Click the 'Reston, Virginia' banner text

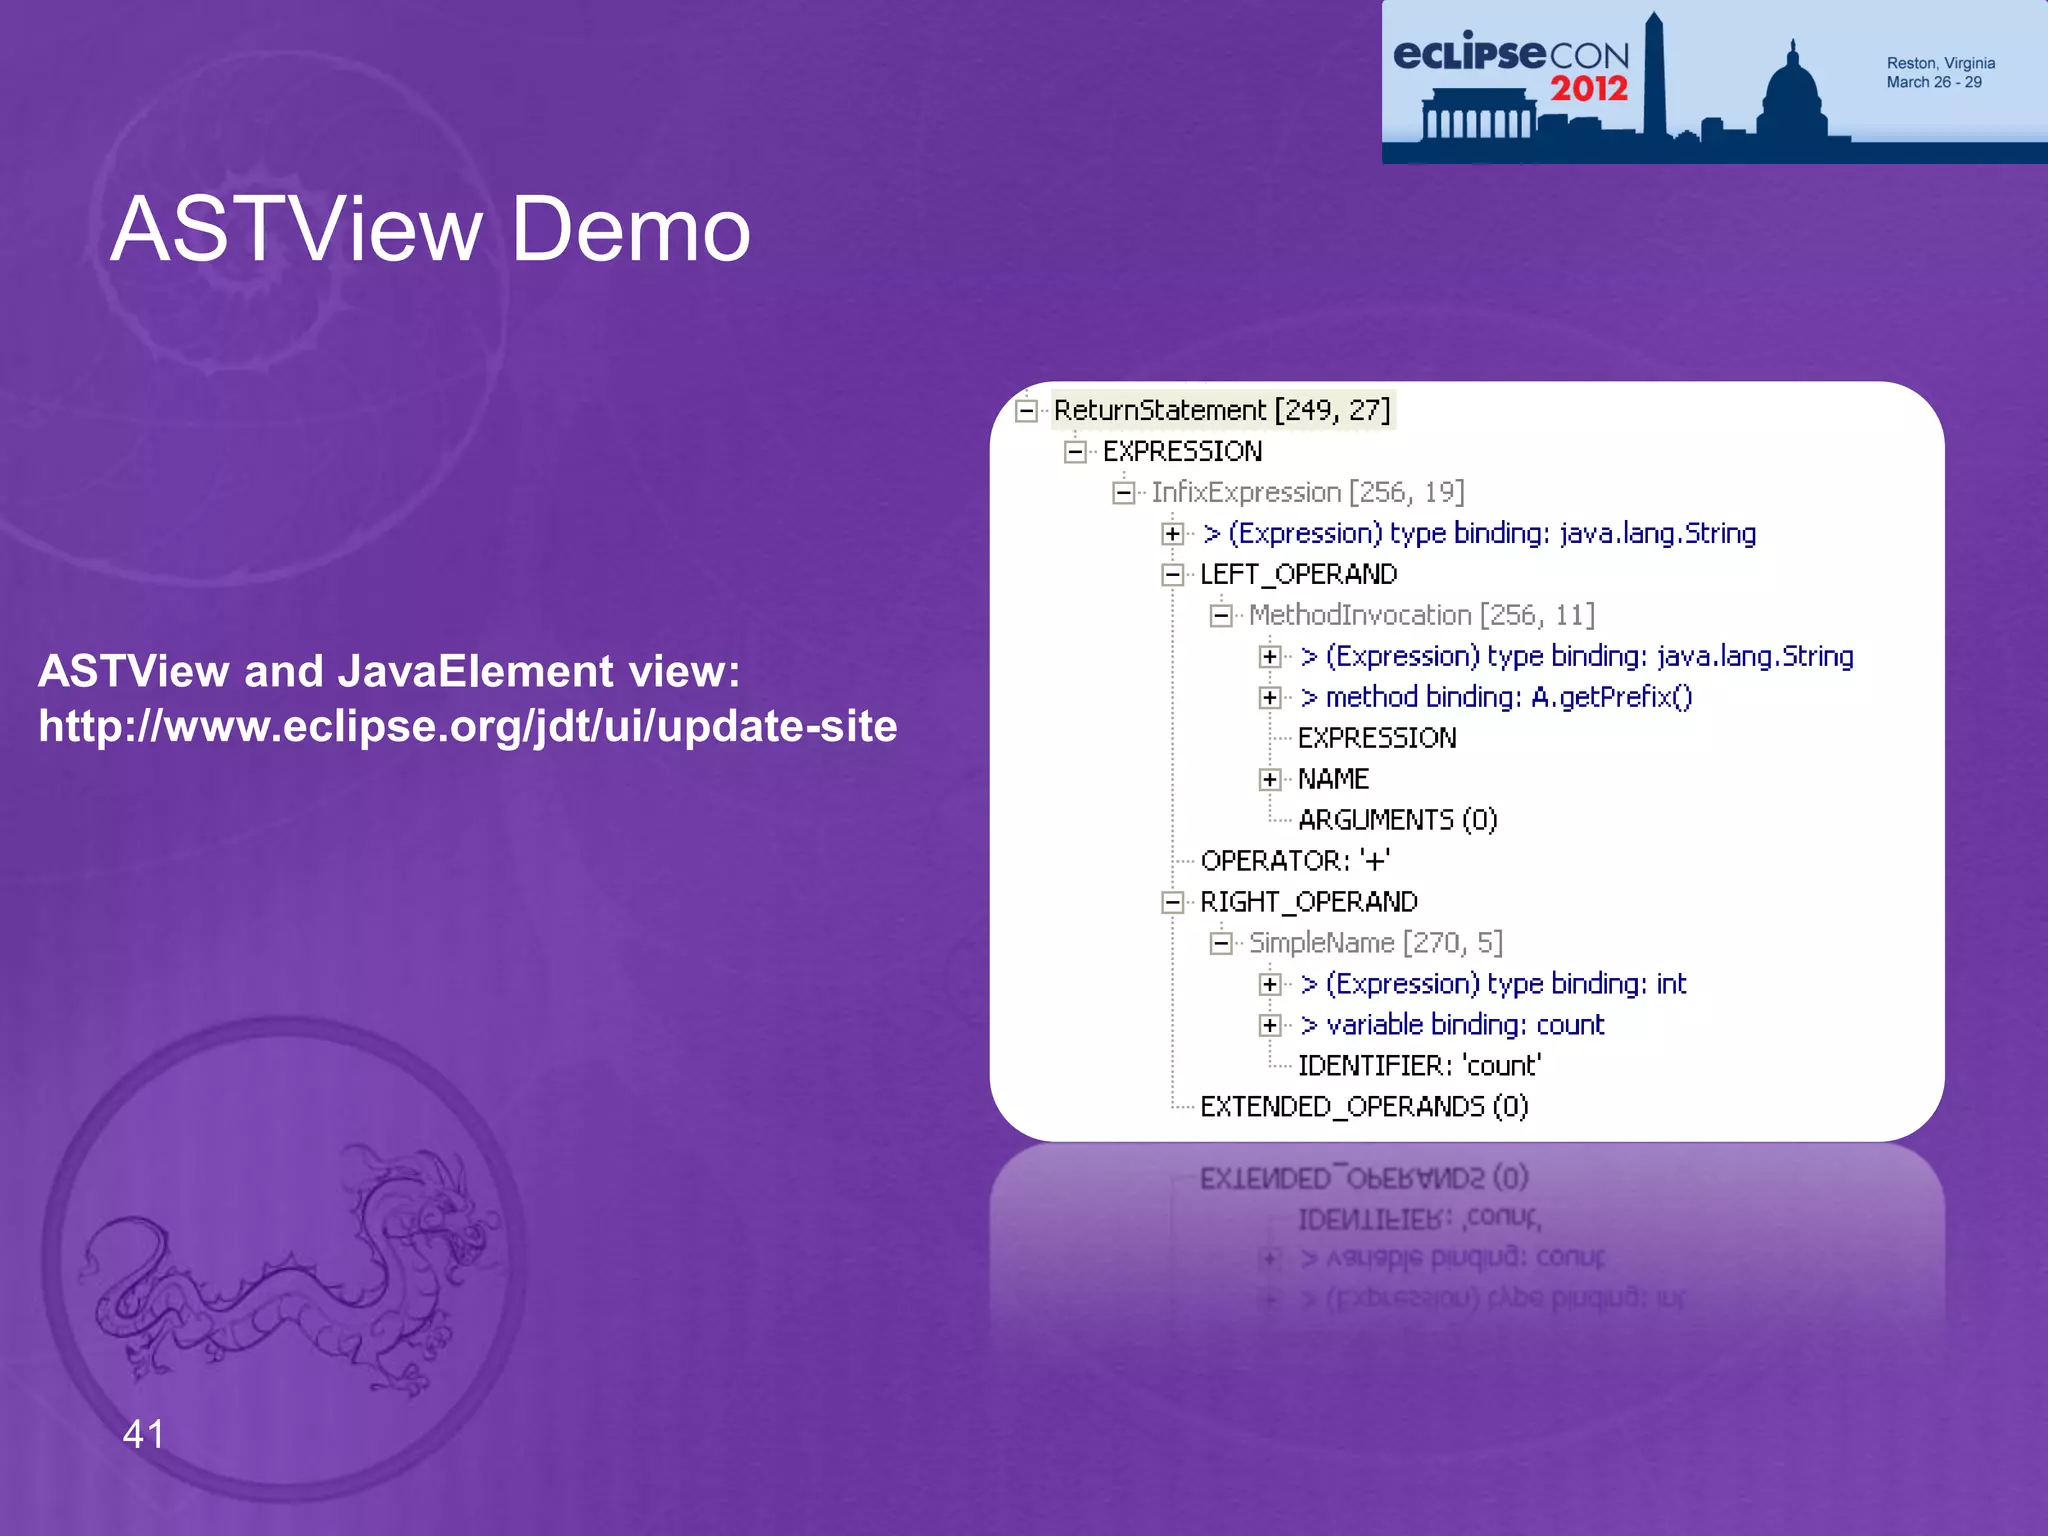coord(1940,63)
